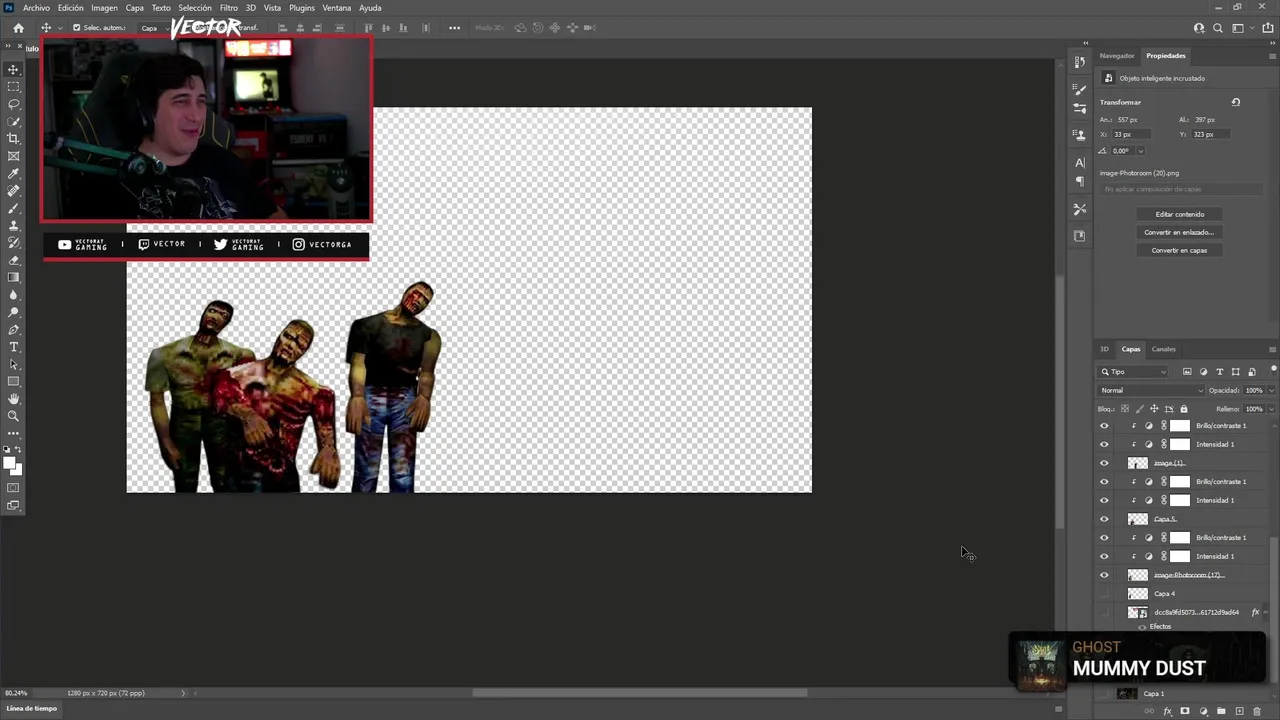Open Línea de tiempo panel
The width and height of the screenshot is (1280, 720).
[x=32, y=708]
